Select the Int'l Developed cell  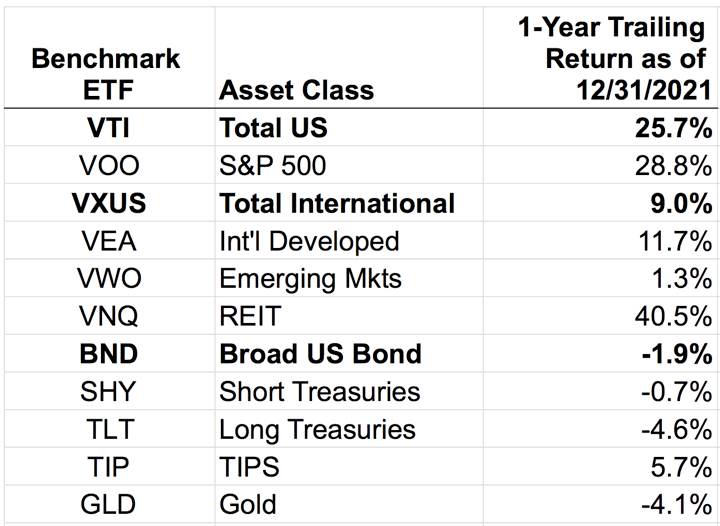point(309,241)
